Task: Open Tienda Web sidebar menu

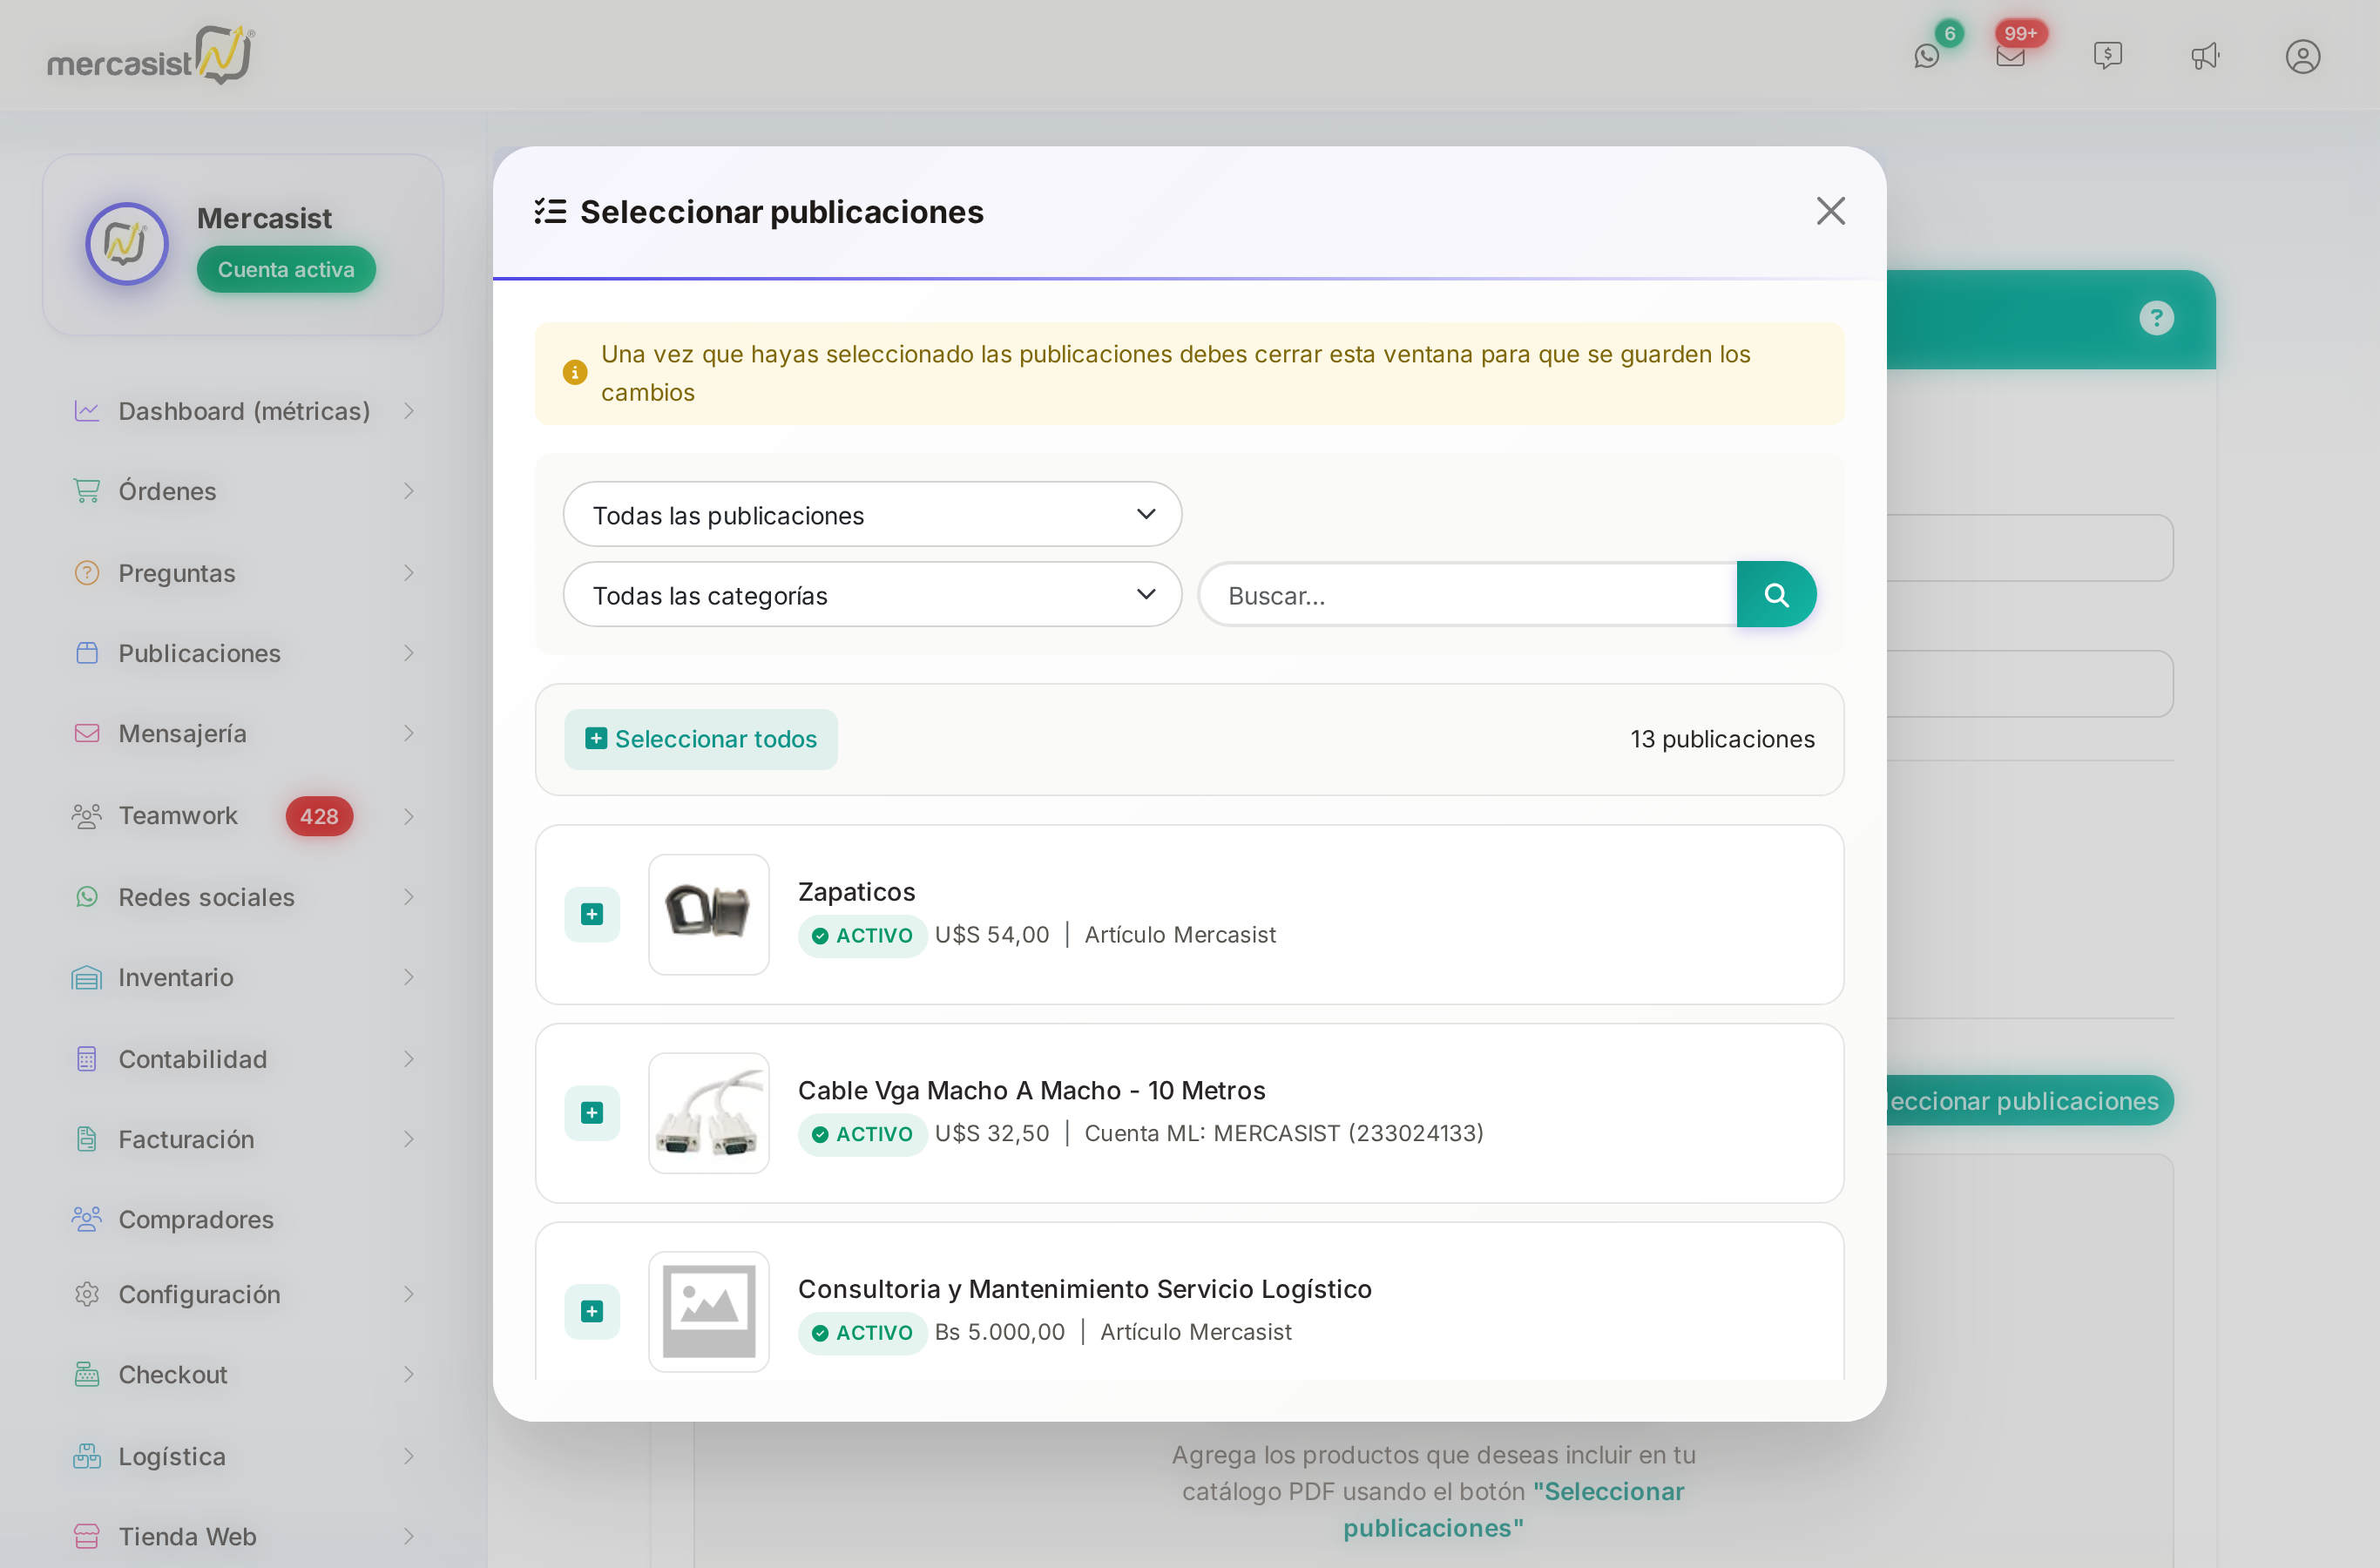Action: 243,1536
